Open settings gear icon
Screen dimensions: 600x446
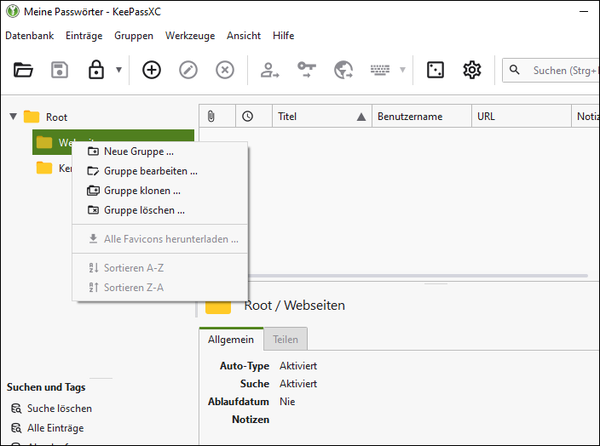[472, 70]
